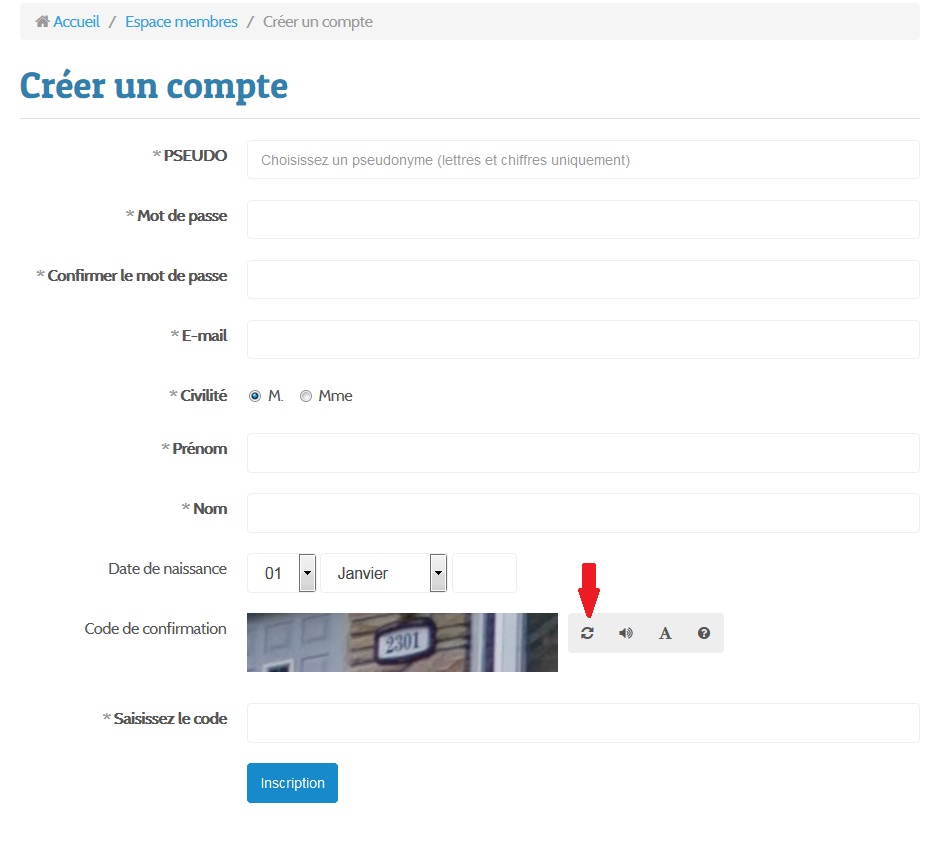Click the Confirmer le mot de passe field
The height and width of the screenshot is (851, 929).
point(583,279)
